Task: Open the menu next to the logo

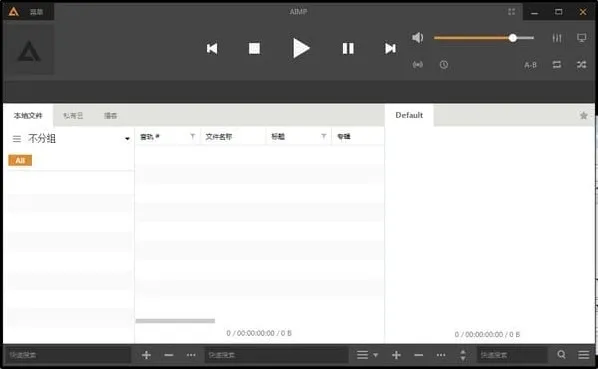Action: coord(37,12)
